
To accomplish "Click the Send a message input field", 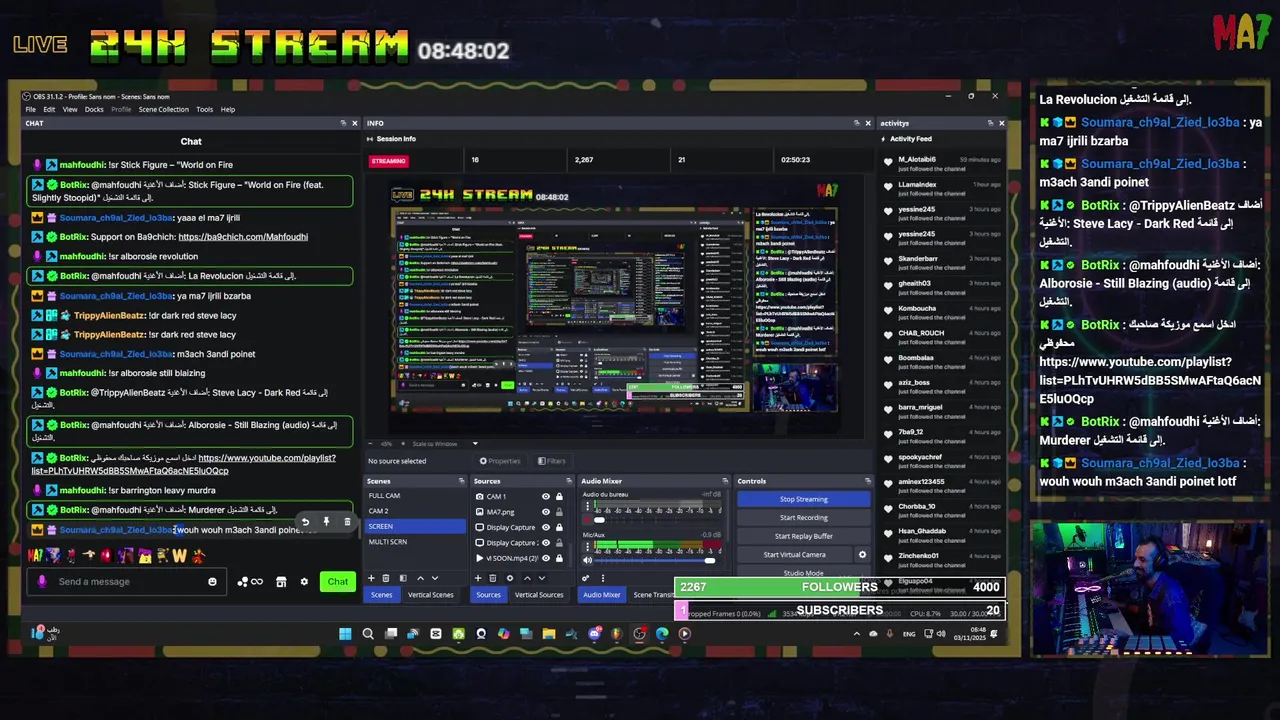I will point(127,582).
